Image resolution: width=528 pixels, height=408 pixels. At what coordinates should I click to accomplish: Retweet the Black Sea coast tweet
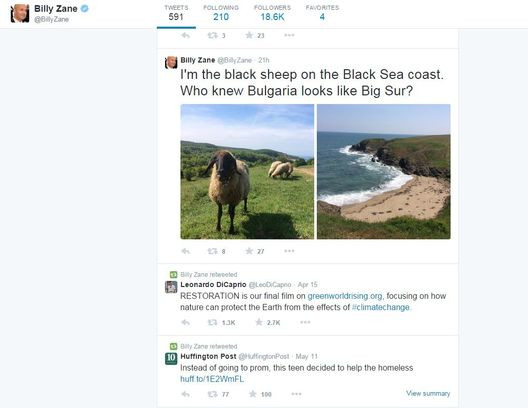[212, 251]
